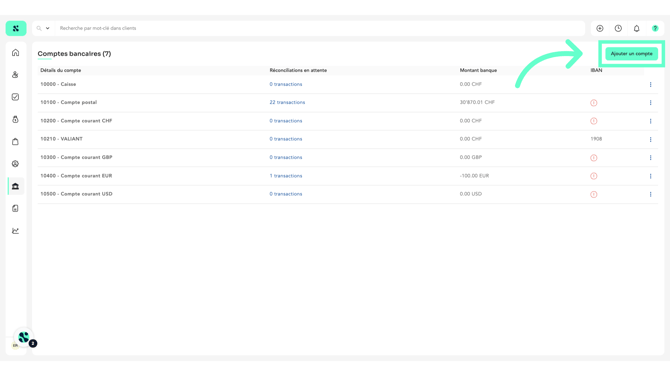Click IBAN warning icon for Compte courant CHF
The height and width of the screenshot is (376, 670).
594,121
